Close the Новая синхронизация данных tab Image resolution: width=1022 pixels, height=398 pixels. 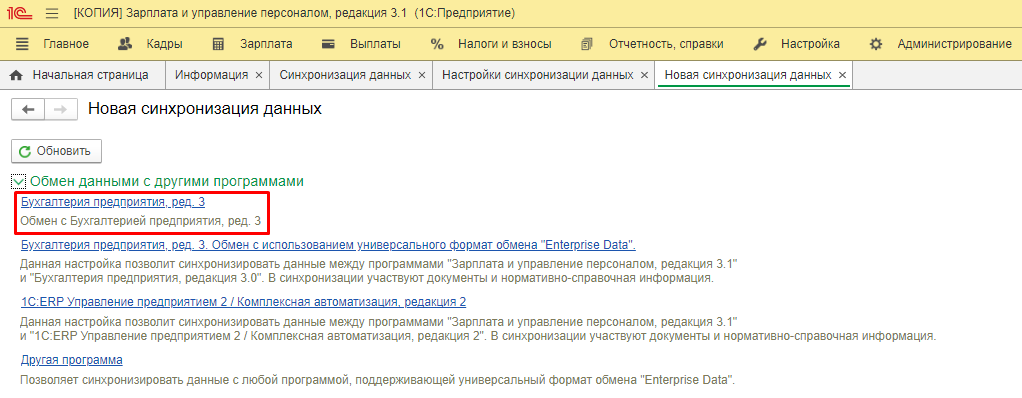click(842, 76)
